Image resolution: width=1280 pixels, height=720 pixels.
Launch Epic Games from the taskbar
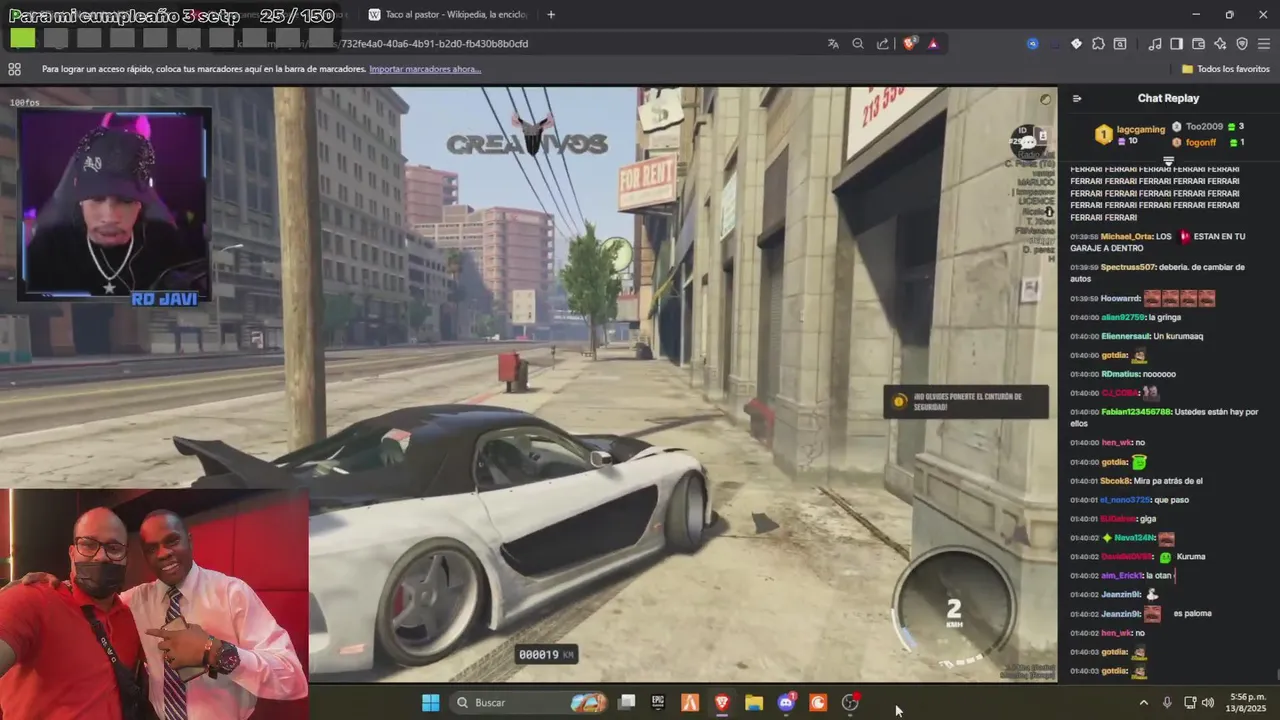[x=658, y=703]
